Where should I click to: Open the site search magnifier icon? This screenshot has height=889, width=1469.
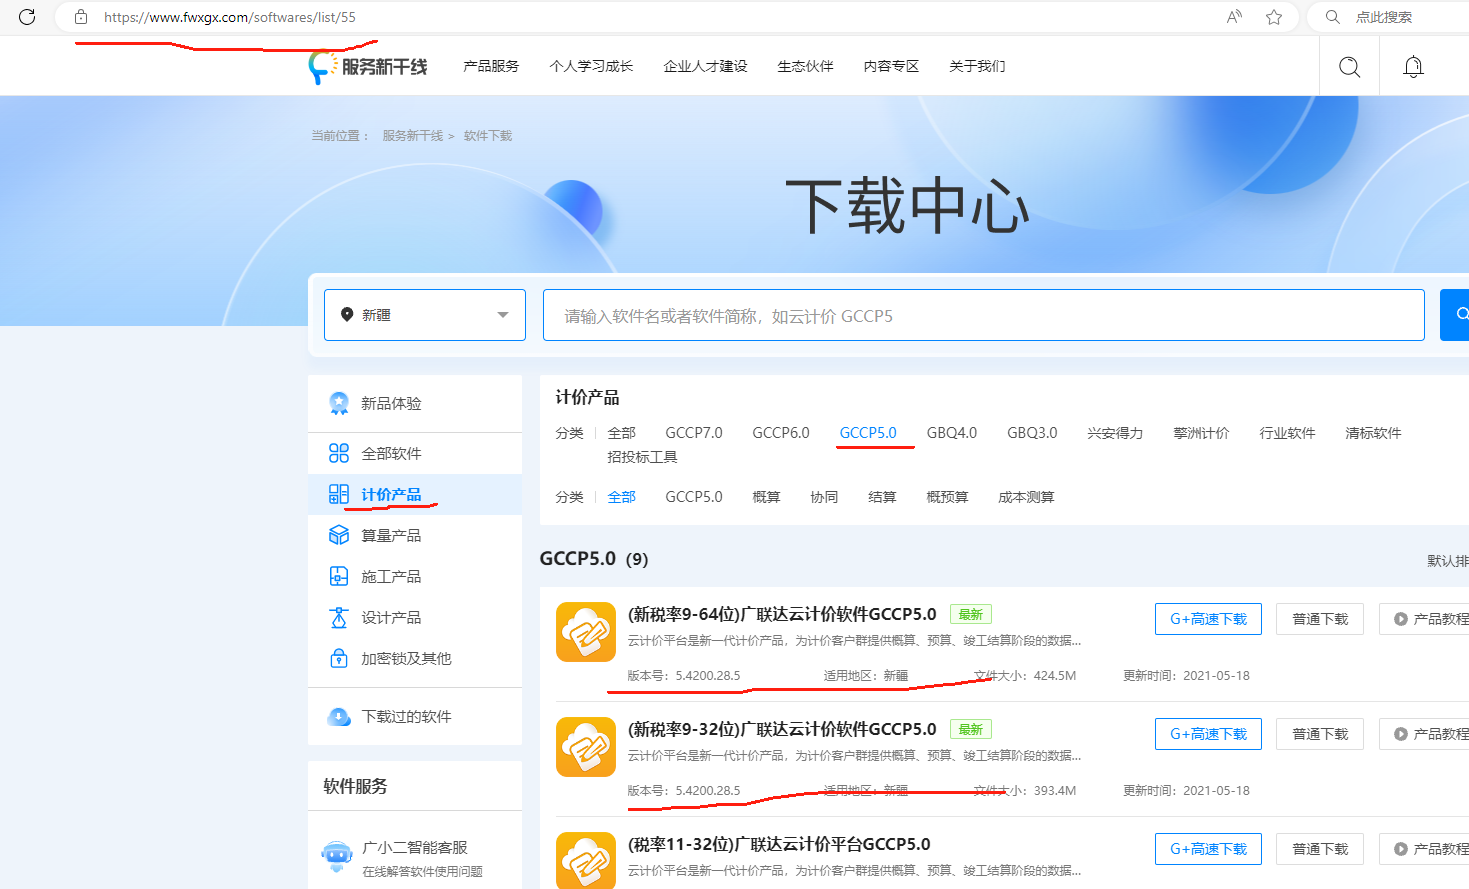point(1349,67)
